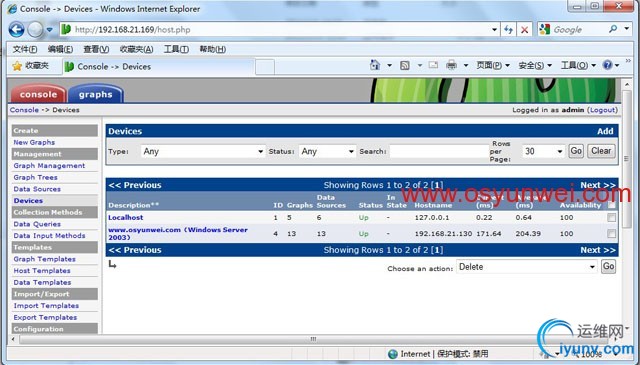Click the Clear filter button
This screenshot has height=365, width=640.
[601, 151]
